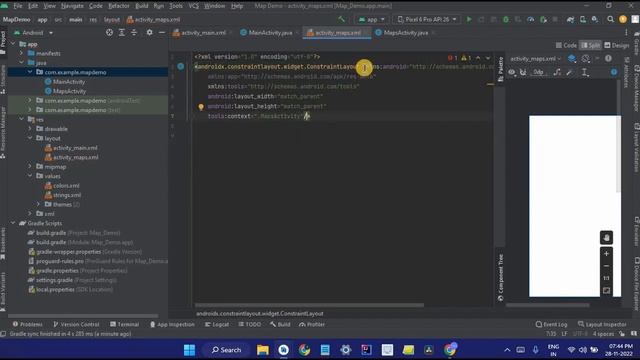Switch to the MainActivity.java tab
Viewport: 640px width, 360px height.
tap(266, 33)
